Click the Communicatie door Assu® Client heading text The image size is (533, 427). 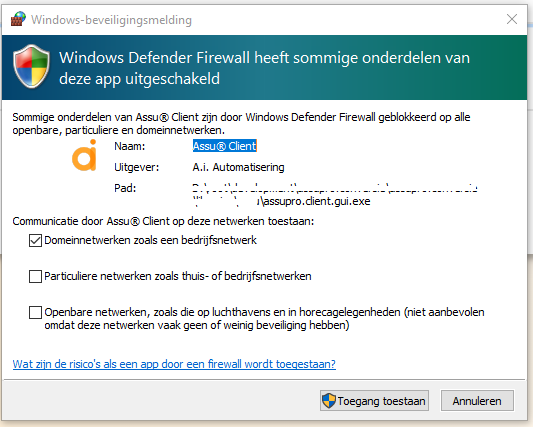[163, 221]
